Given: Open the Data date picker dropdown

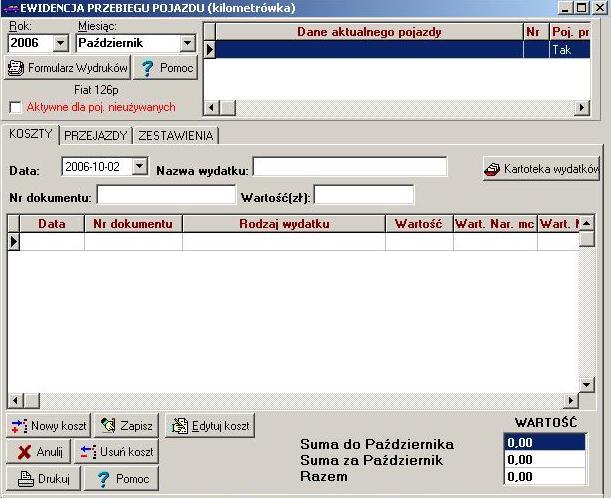Looking at the screenshot, I should click(x=139, y=166).
